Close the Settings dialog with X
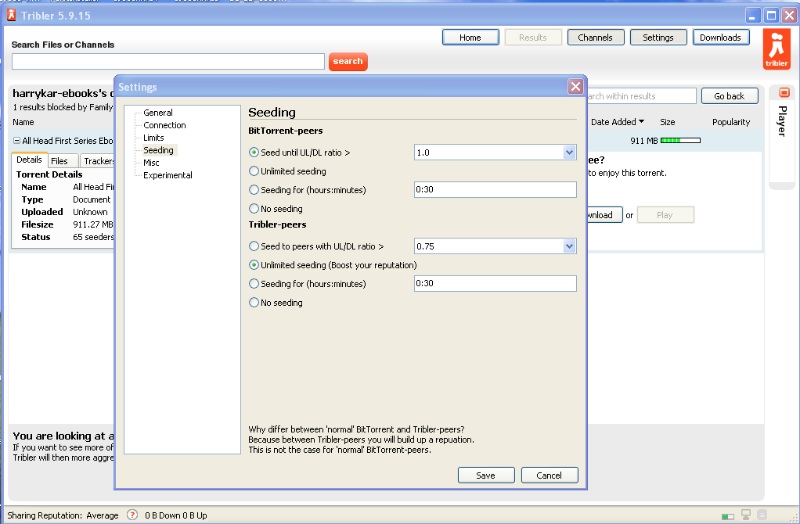Image resolution: width=800 pixels, height=524 pixels. (x=575, y=87)
